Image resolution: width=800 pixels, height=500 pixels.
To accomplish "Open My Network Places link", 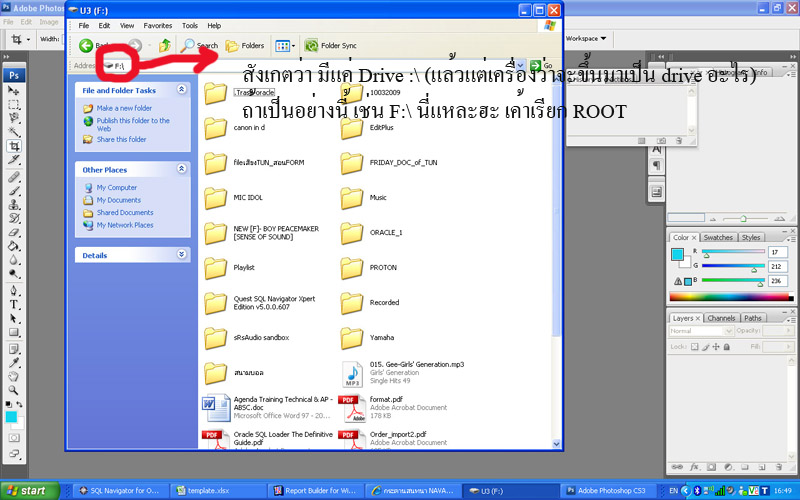I will (x=125, y=225).
